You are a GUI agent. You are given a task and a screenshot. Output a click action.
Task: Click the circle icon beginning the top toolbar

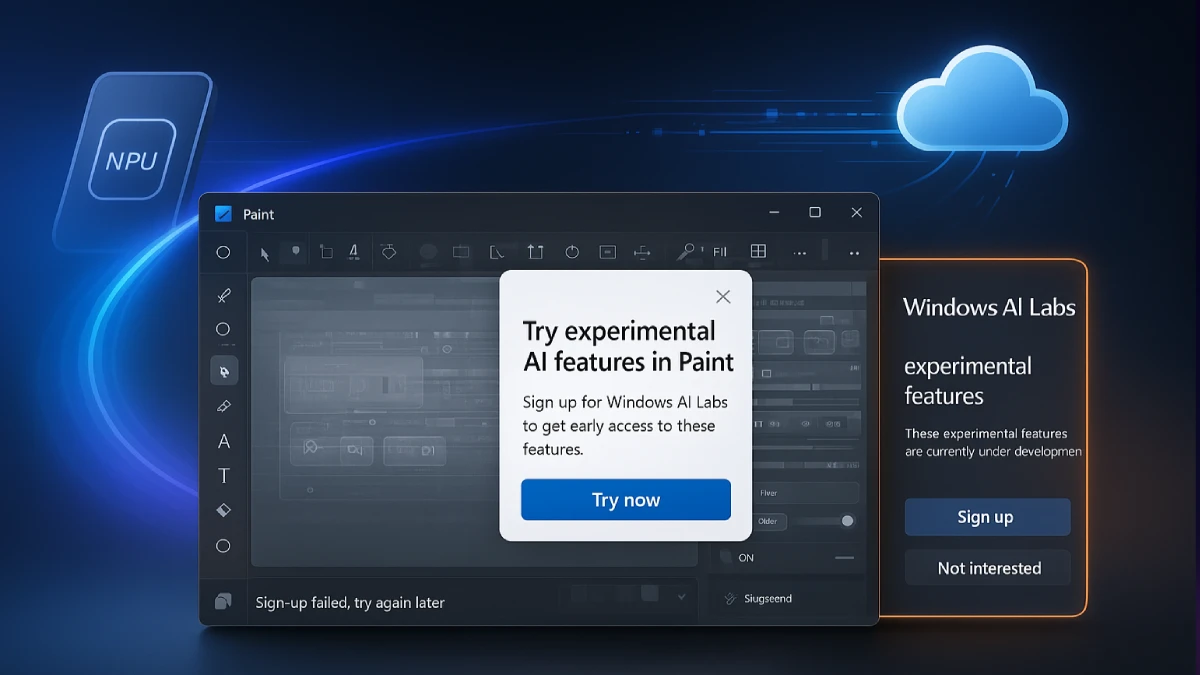click(x=223, y=253)
